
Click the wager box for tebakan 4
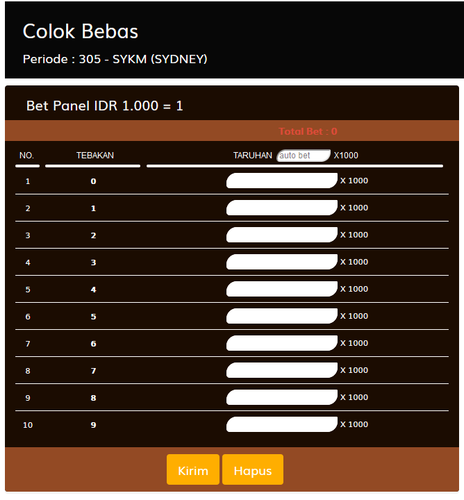pyautogui.click(x=282, y=289)
